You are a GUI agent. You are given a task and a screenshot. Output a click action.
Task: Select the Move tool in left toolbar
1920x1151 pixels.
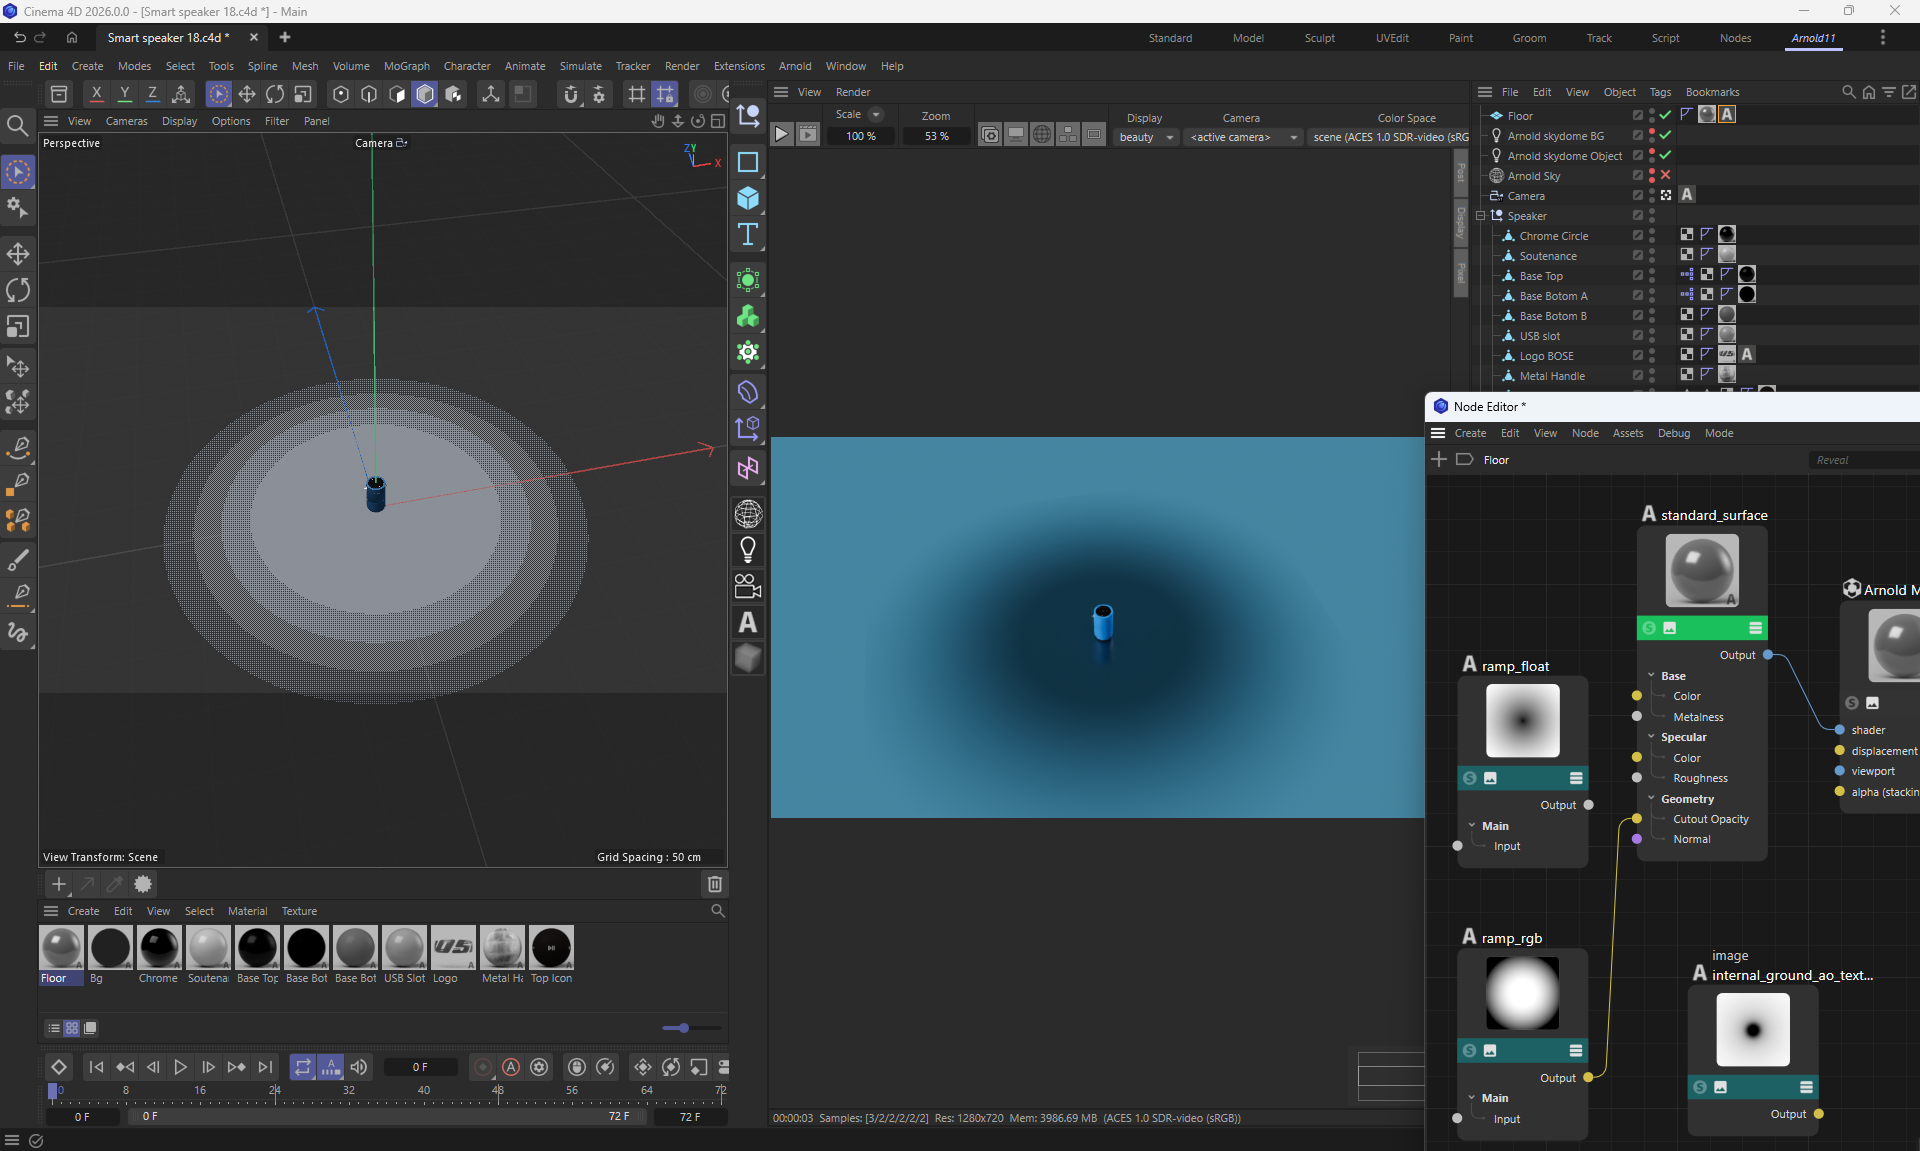[18, 253]
